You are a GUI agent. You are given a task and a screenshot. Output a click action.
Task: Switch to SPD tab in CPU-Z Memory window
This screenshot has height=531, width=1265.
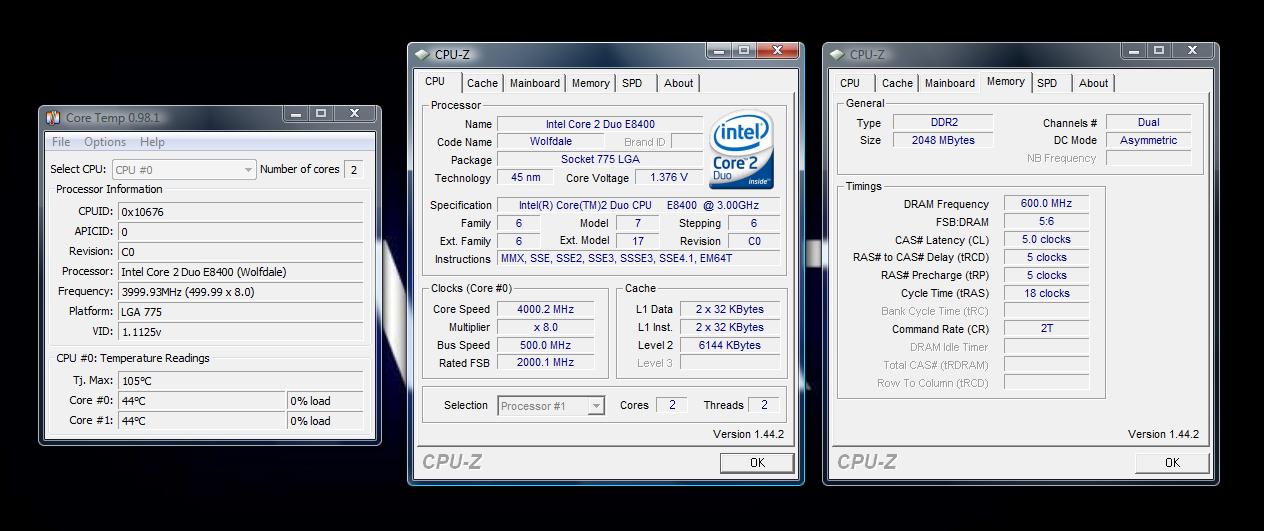tap(1047, 83)
